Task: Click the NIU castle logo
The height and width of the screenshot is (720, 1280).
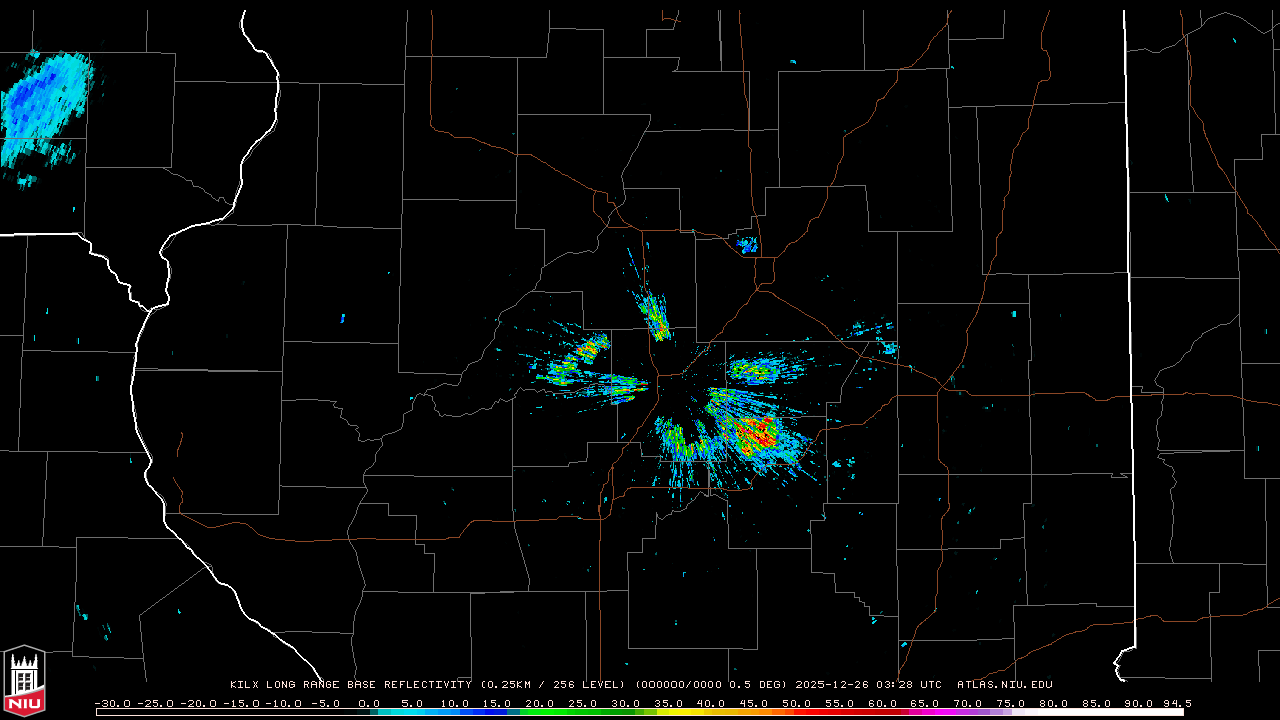Action: point(24,683)
